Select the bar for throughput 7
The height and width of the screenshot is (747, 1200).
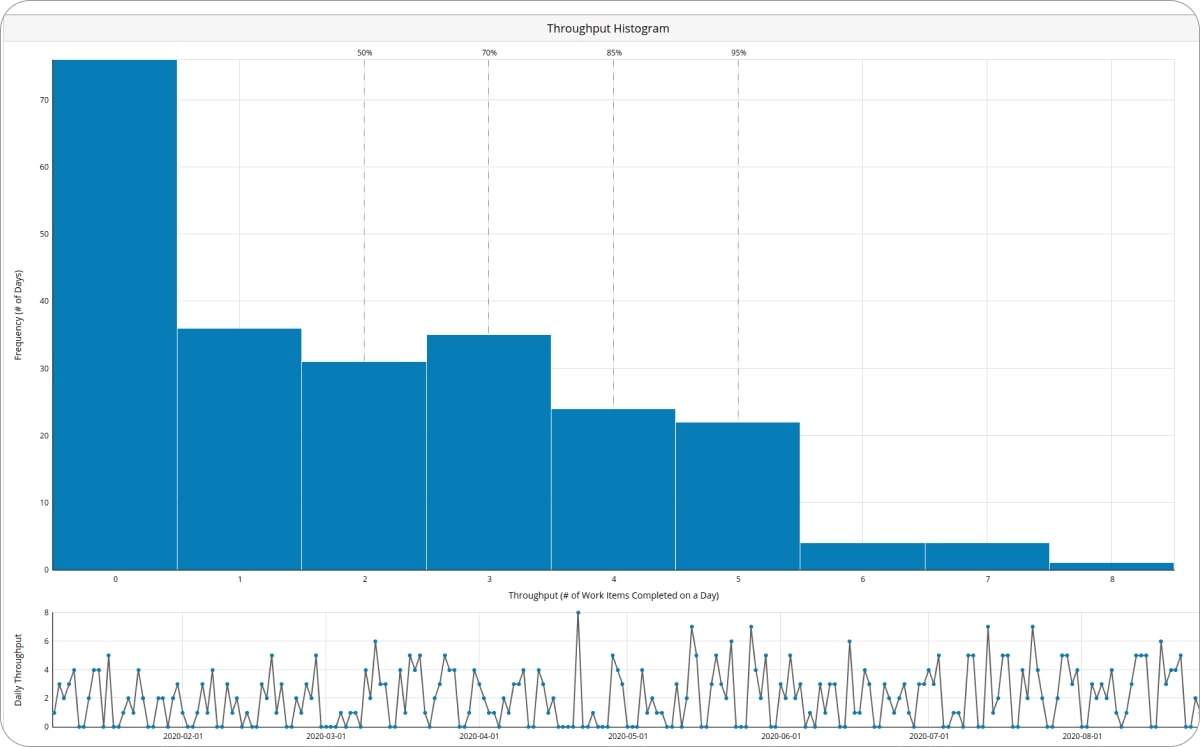(x=986, y=557)
